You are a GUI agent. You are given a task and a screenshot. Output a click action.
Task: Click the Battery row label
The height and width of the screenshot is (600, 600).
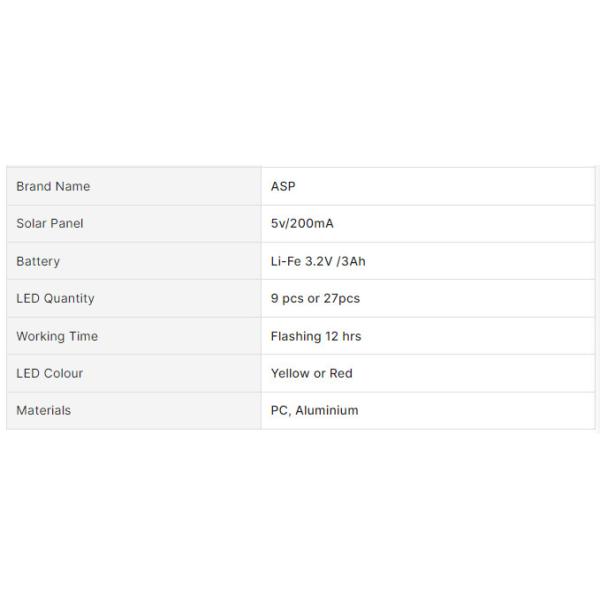tap(38, 261)
